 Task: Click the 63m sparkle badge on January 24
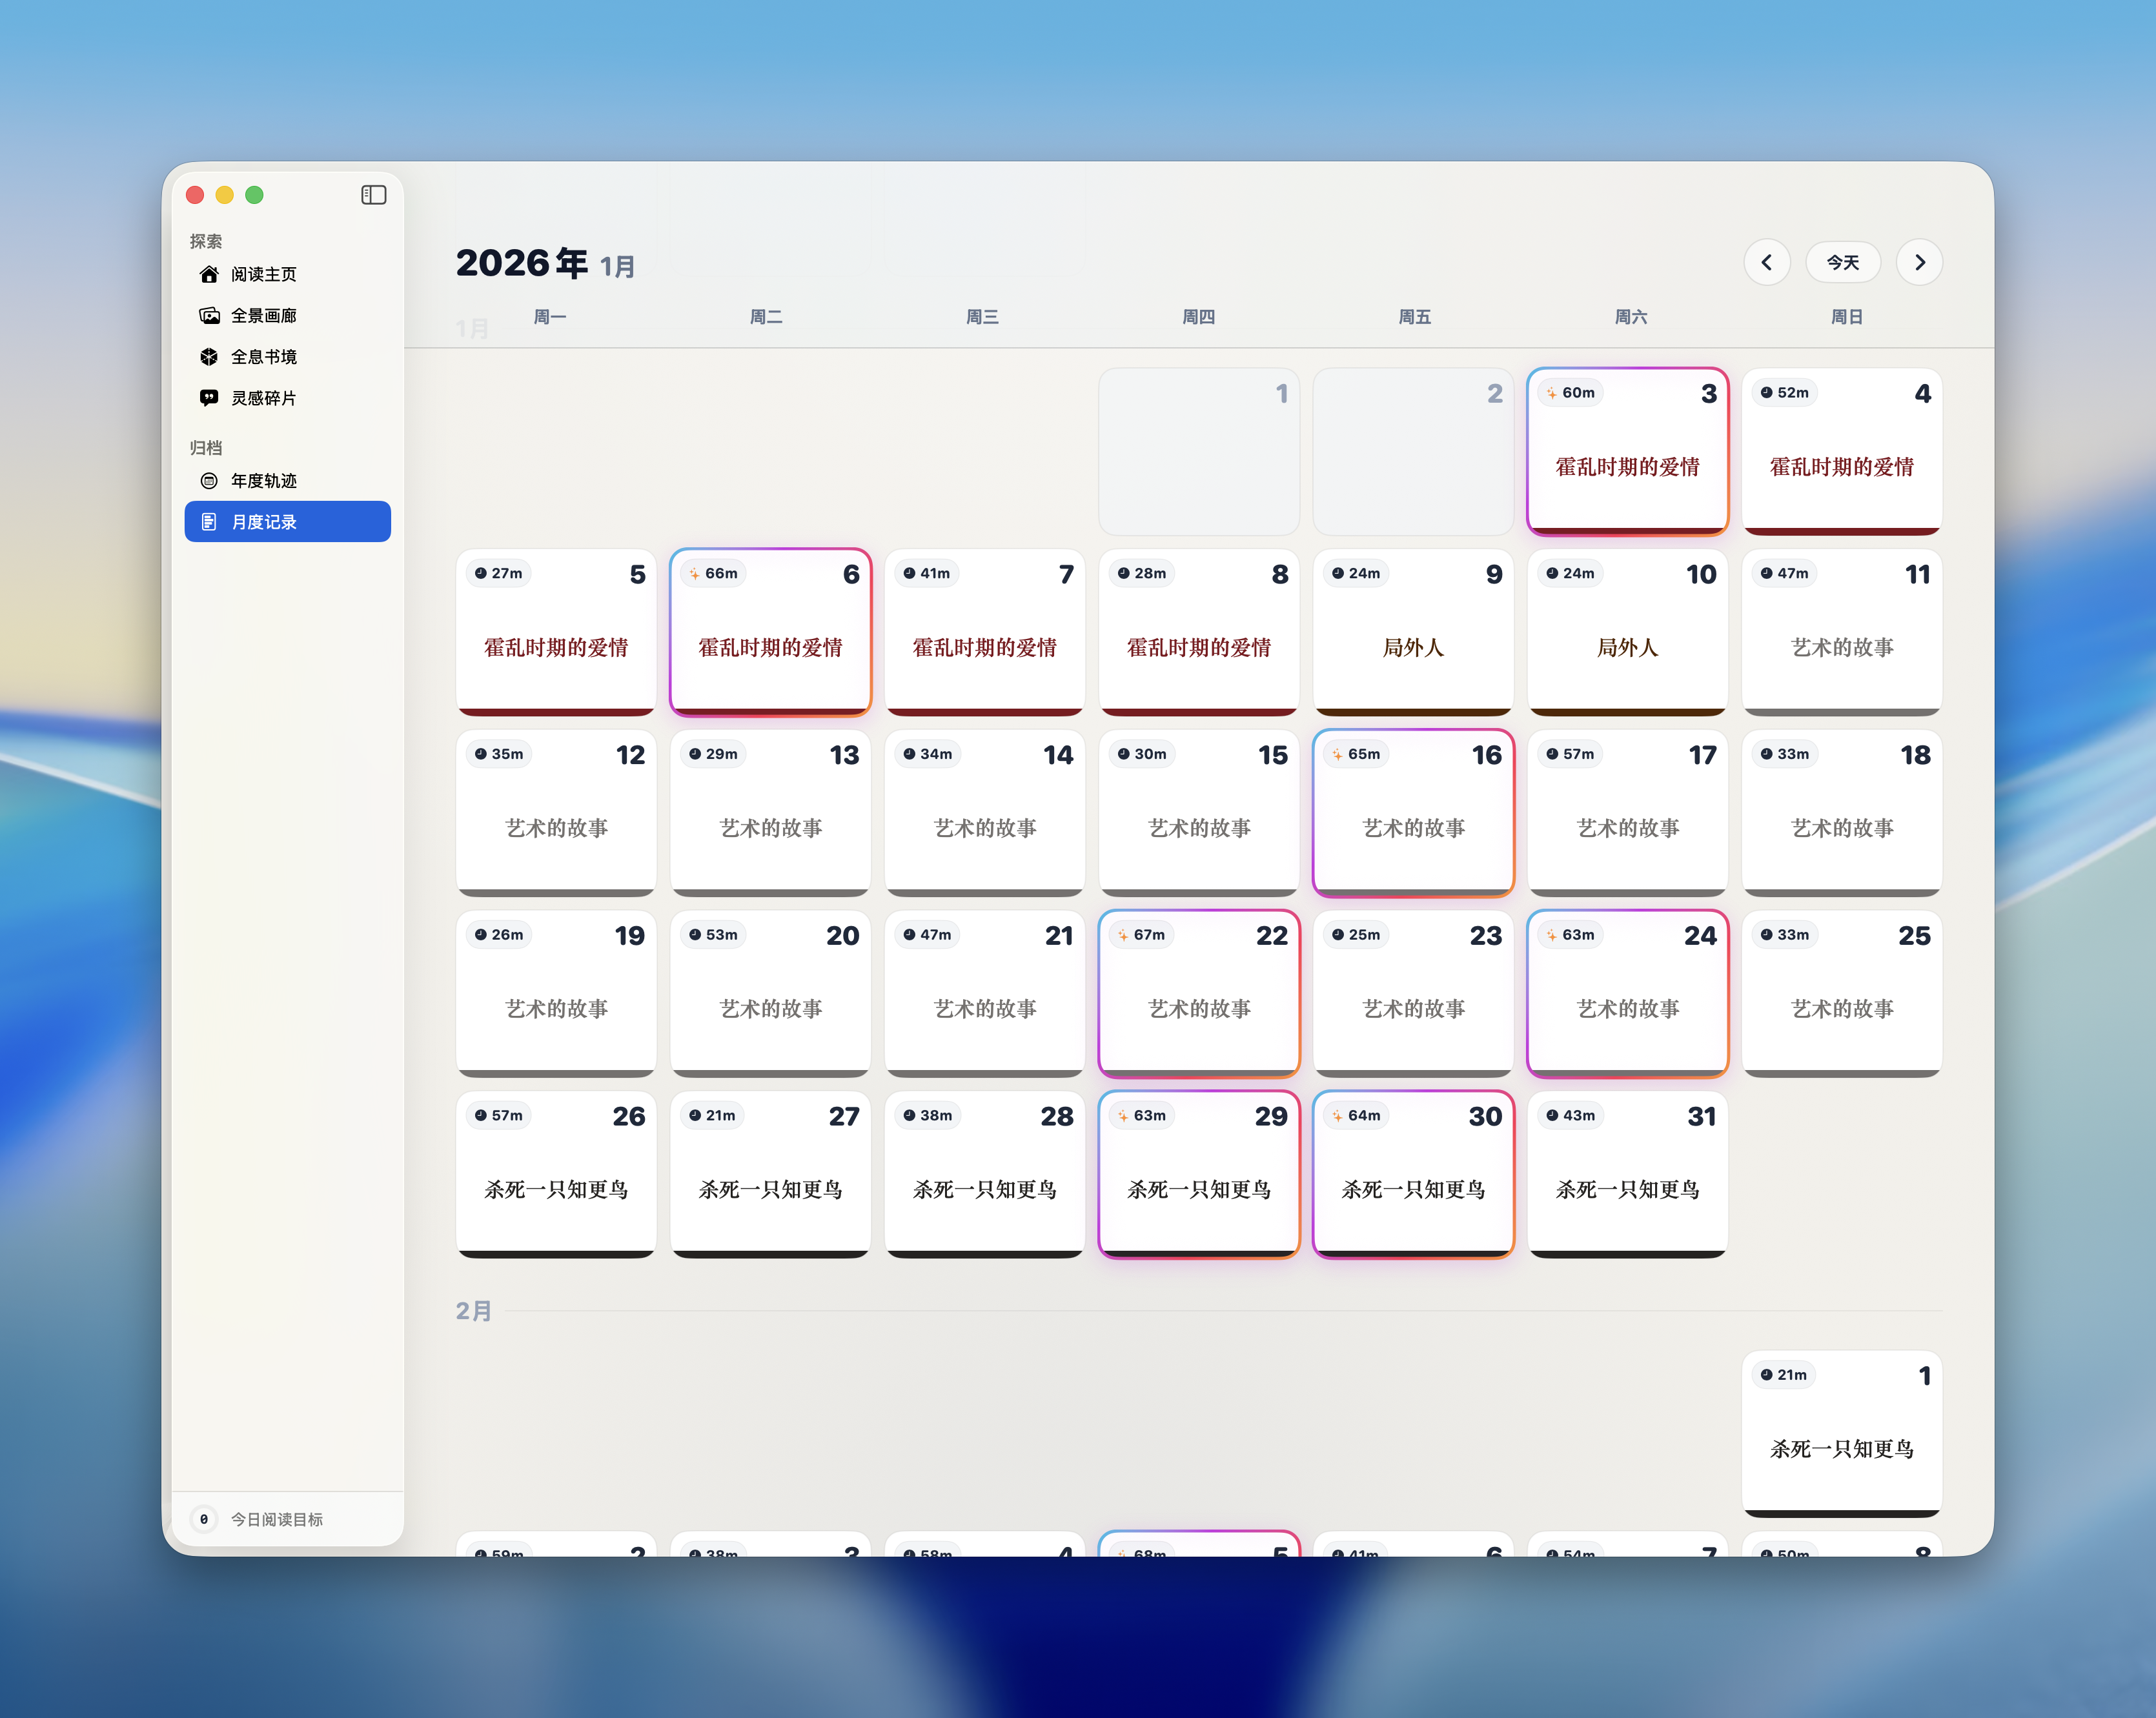click(1570, 935)
